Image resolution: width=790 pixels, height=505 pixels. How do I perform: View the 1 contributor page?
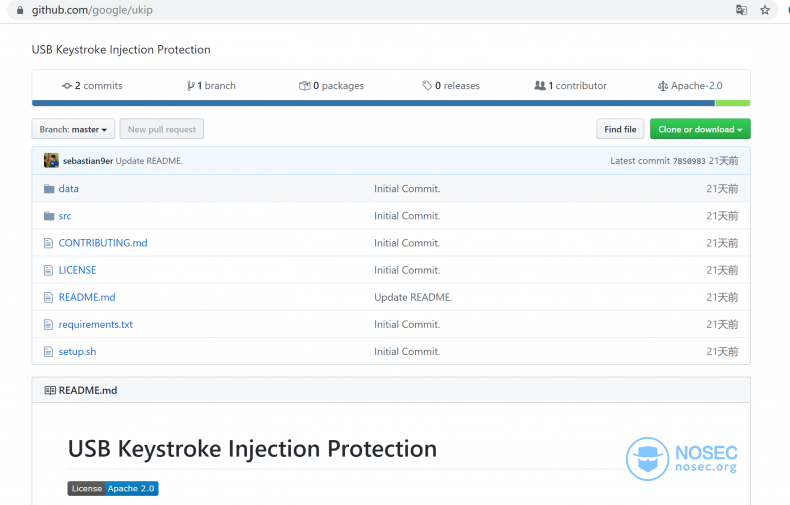click(570, 86)
